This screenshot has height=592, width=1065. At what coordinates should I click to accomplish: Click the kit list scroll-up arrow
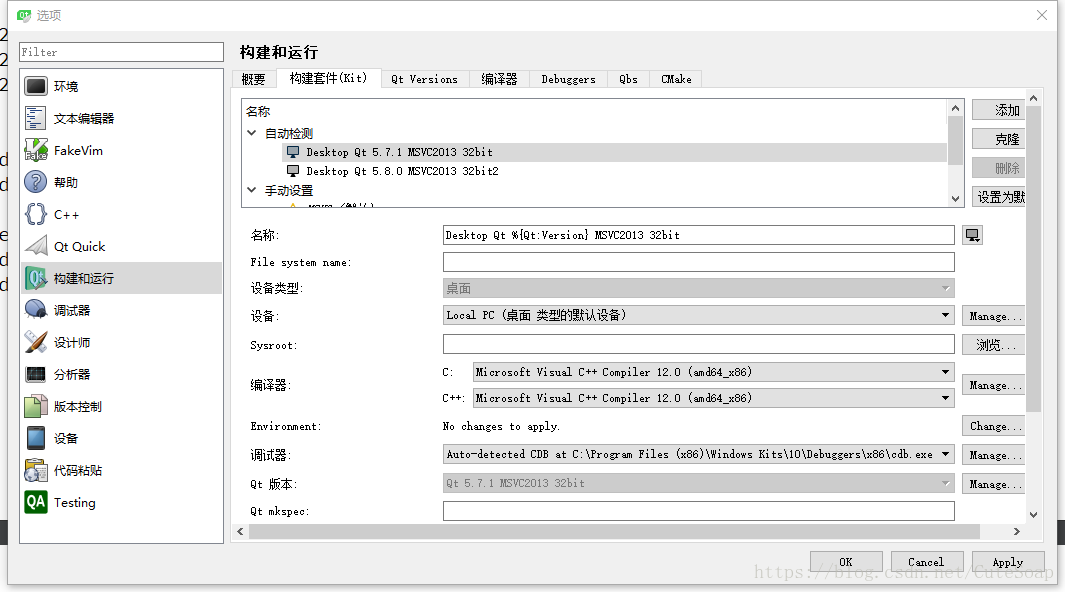pos(955,108)
